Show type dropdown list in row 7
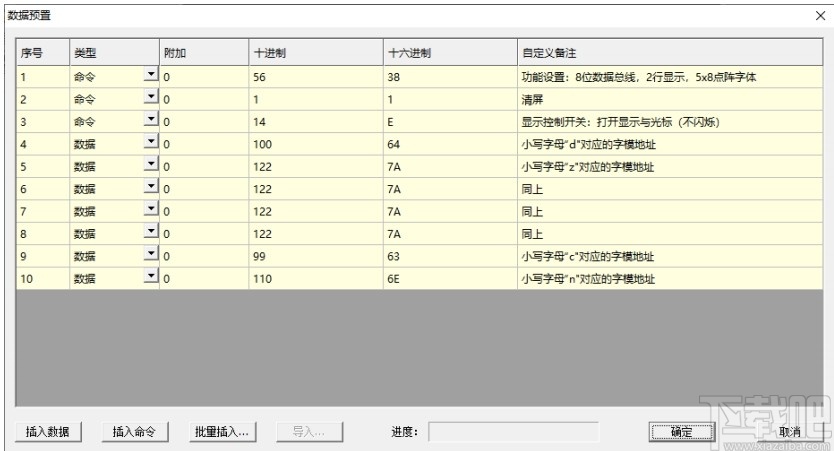This screenshot has height=451, width=834. (x=152, y=208)
